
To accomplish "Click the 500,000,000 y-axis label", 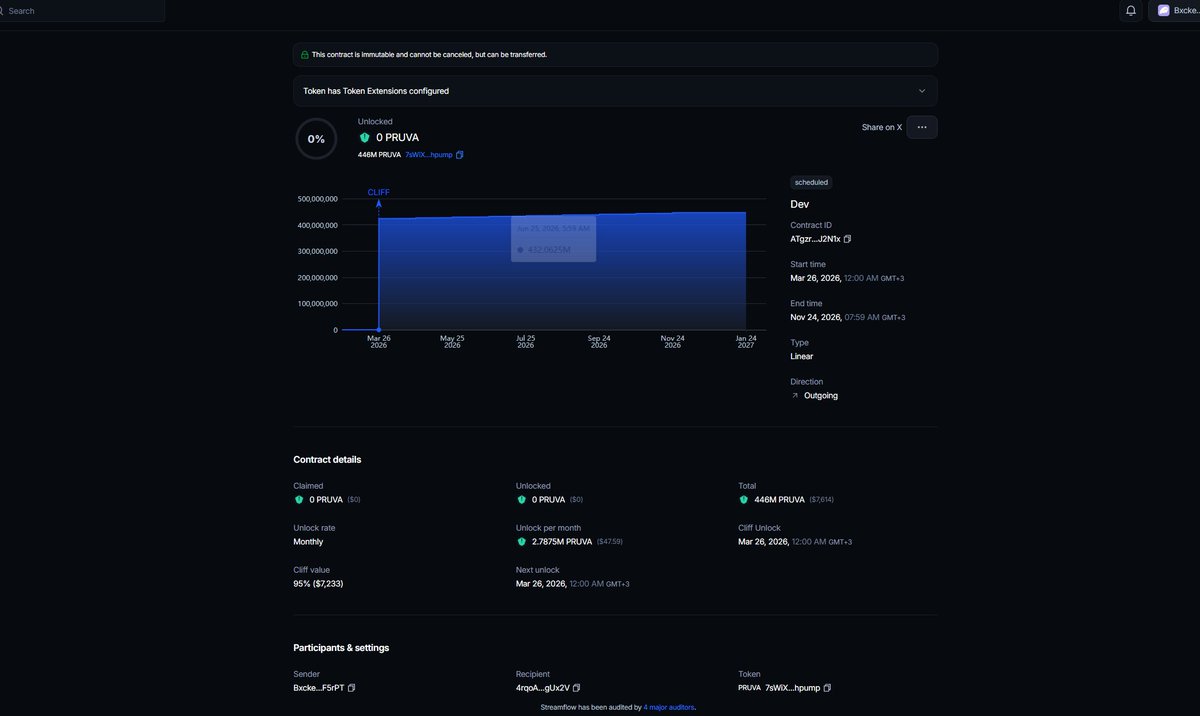I will tap(317, 199).
